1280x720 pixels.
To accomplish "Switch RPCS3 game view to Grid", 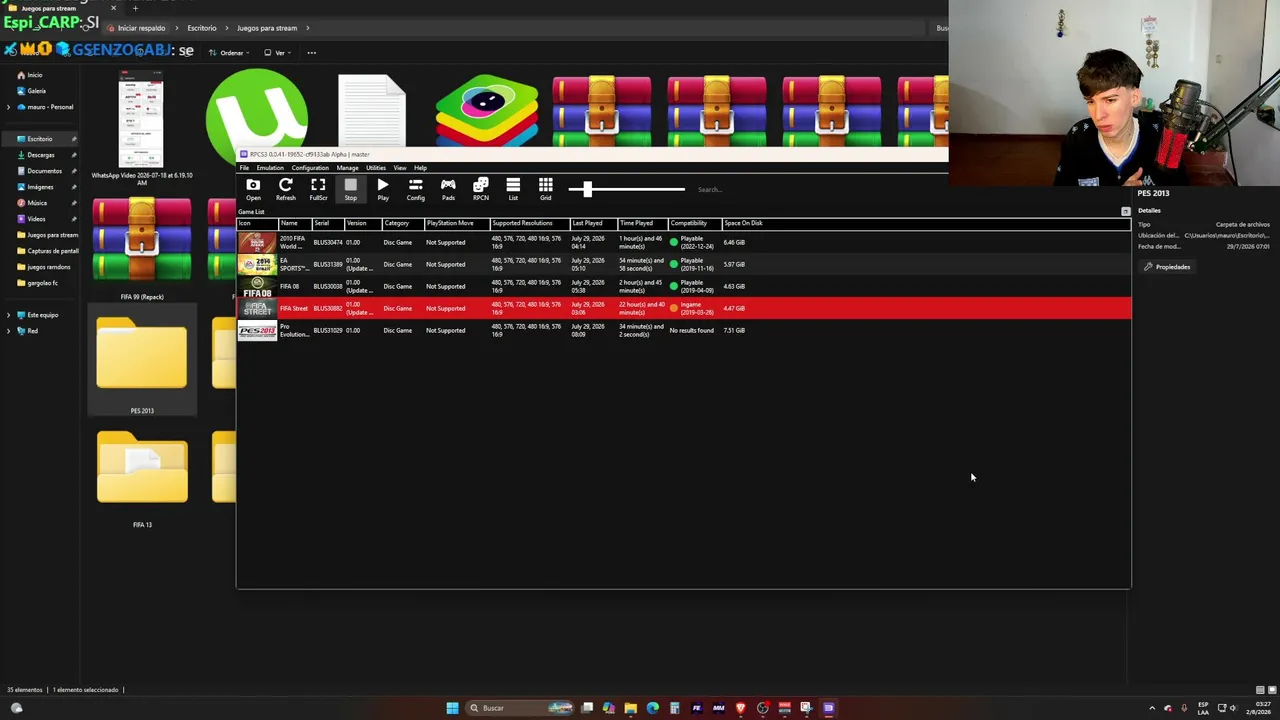I will pos(546,189).
